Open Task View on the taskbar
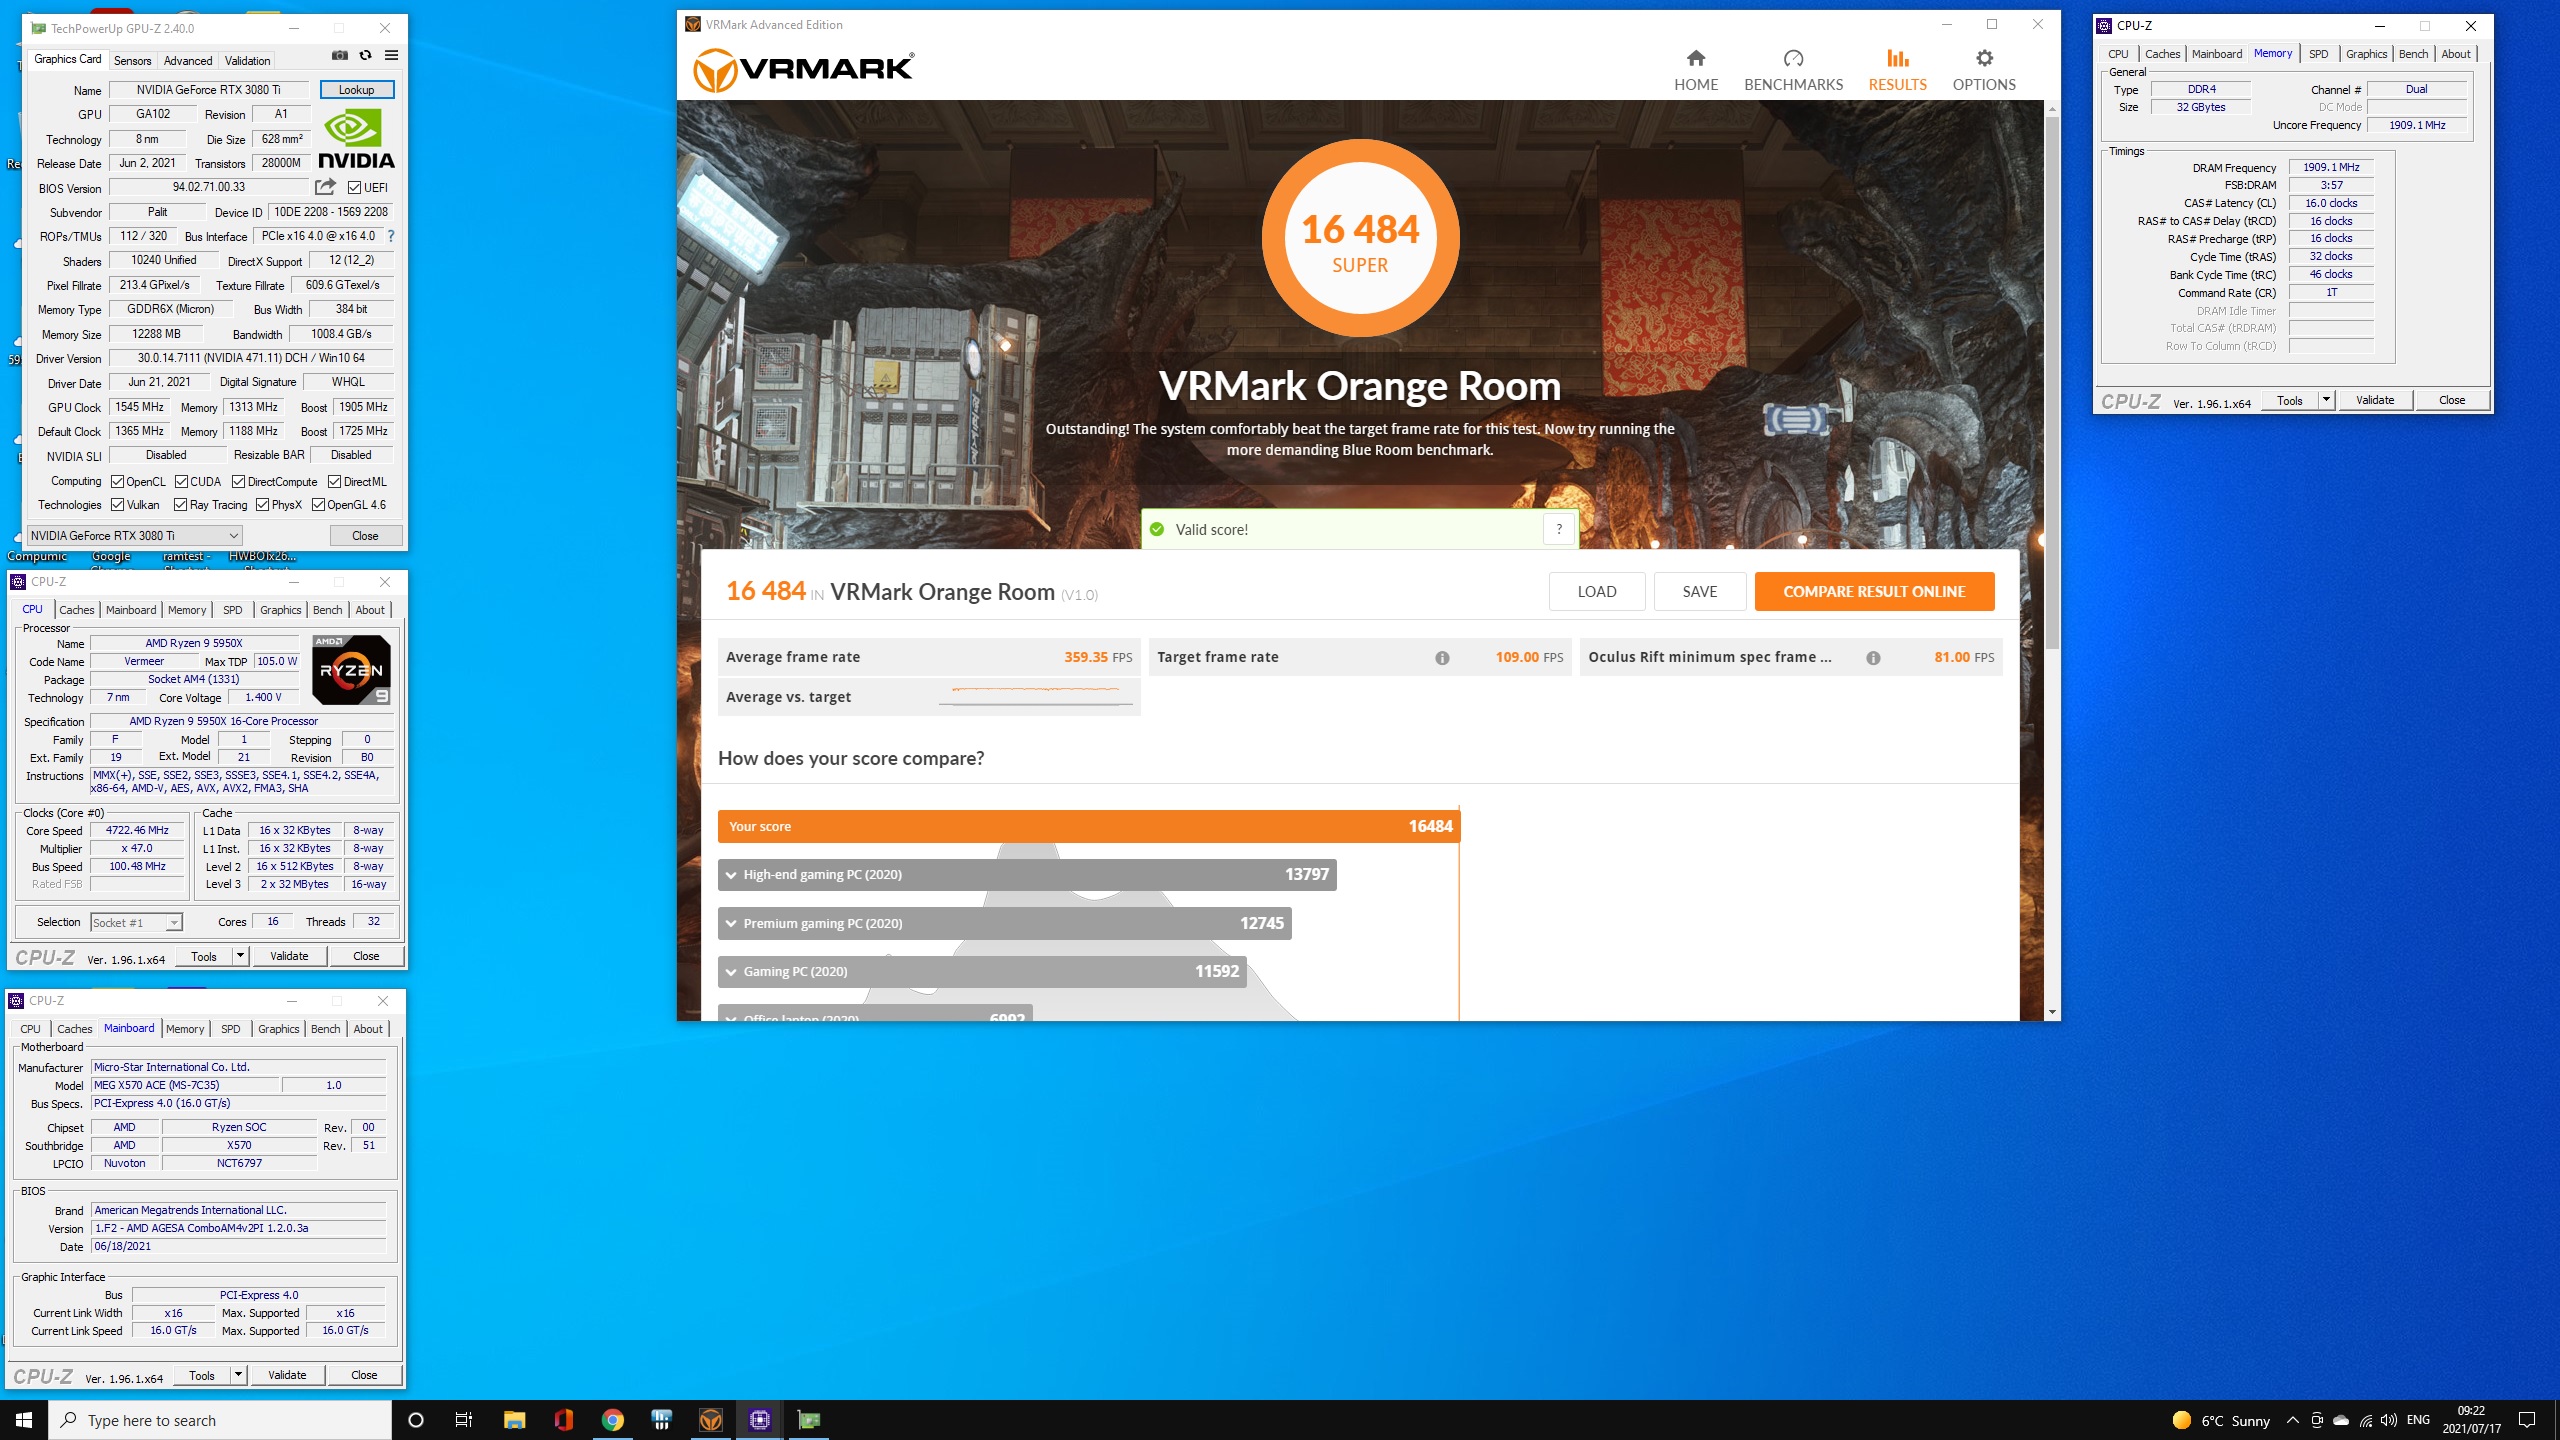Viewport: 2560px width, 1440px height. click(464, 1420)
